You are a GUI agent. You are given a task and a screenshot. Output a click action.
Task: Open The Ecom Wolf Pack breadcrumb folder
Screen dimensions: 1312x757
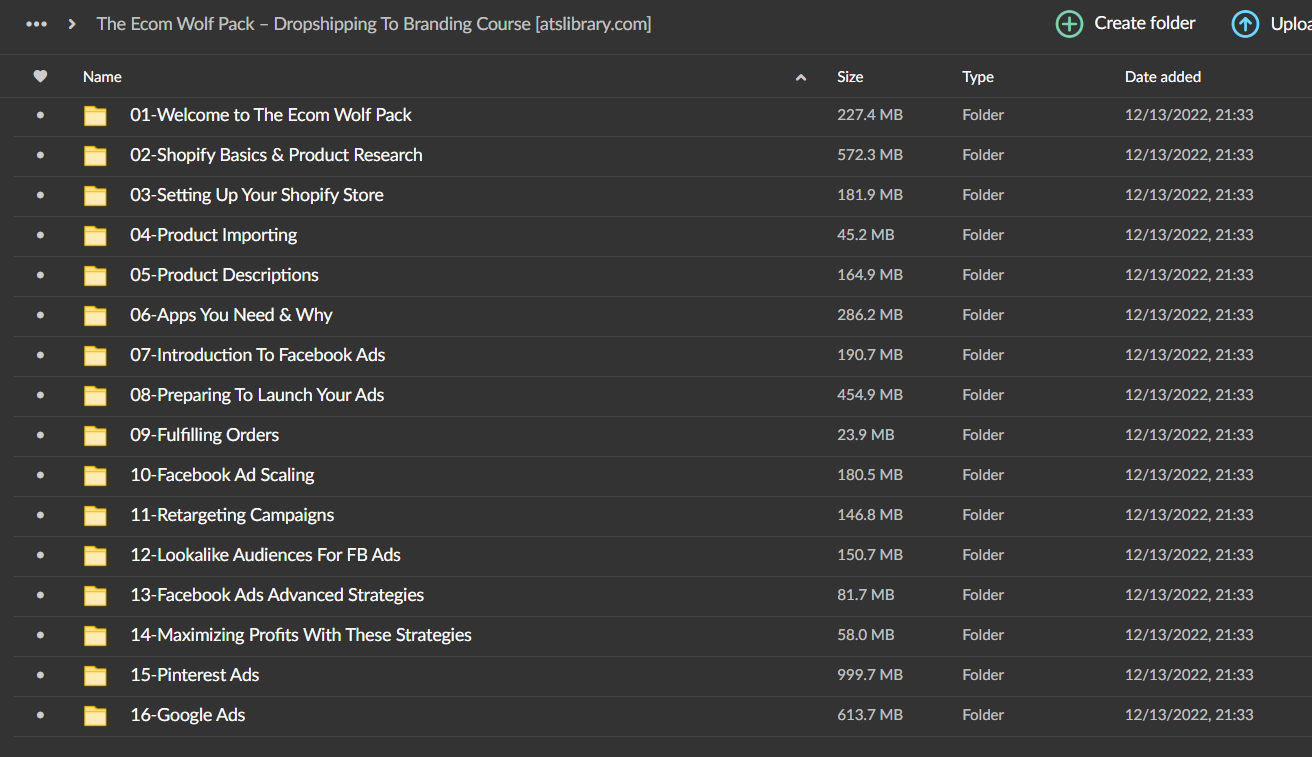pyautogui.click(x=374, y=24)
